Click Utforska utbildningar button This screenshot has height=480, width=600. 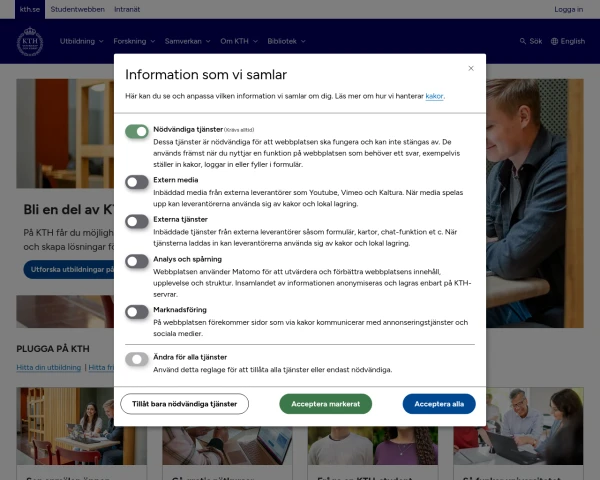[x=69, y=269]
